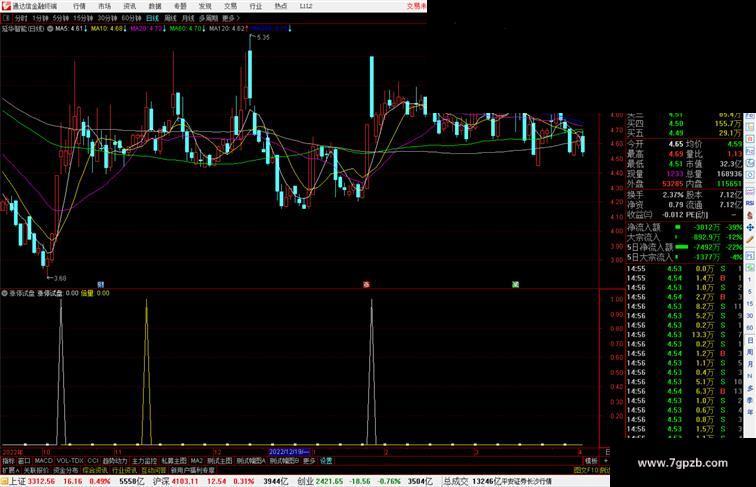The width and height of the screenshot is (756, 487).
Task: Open the 交易 menu
Action: [230, 6]
